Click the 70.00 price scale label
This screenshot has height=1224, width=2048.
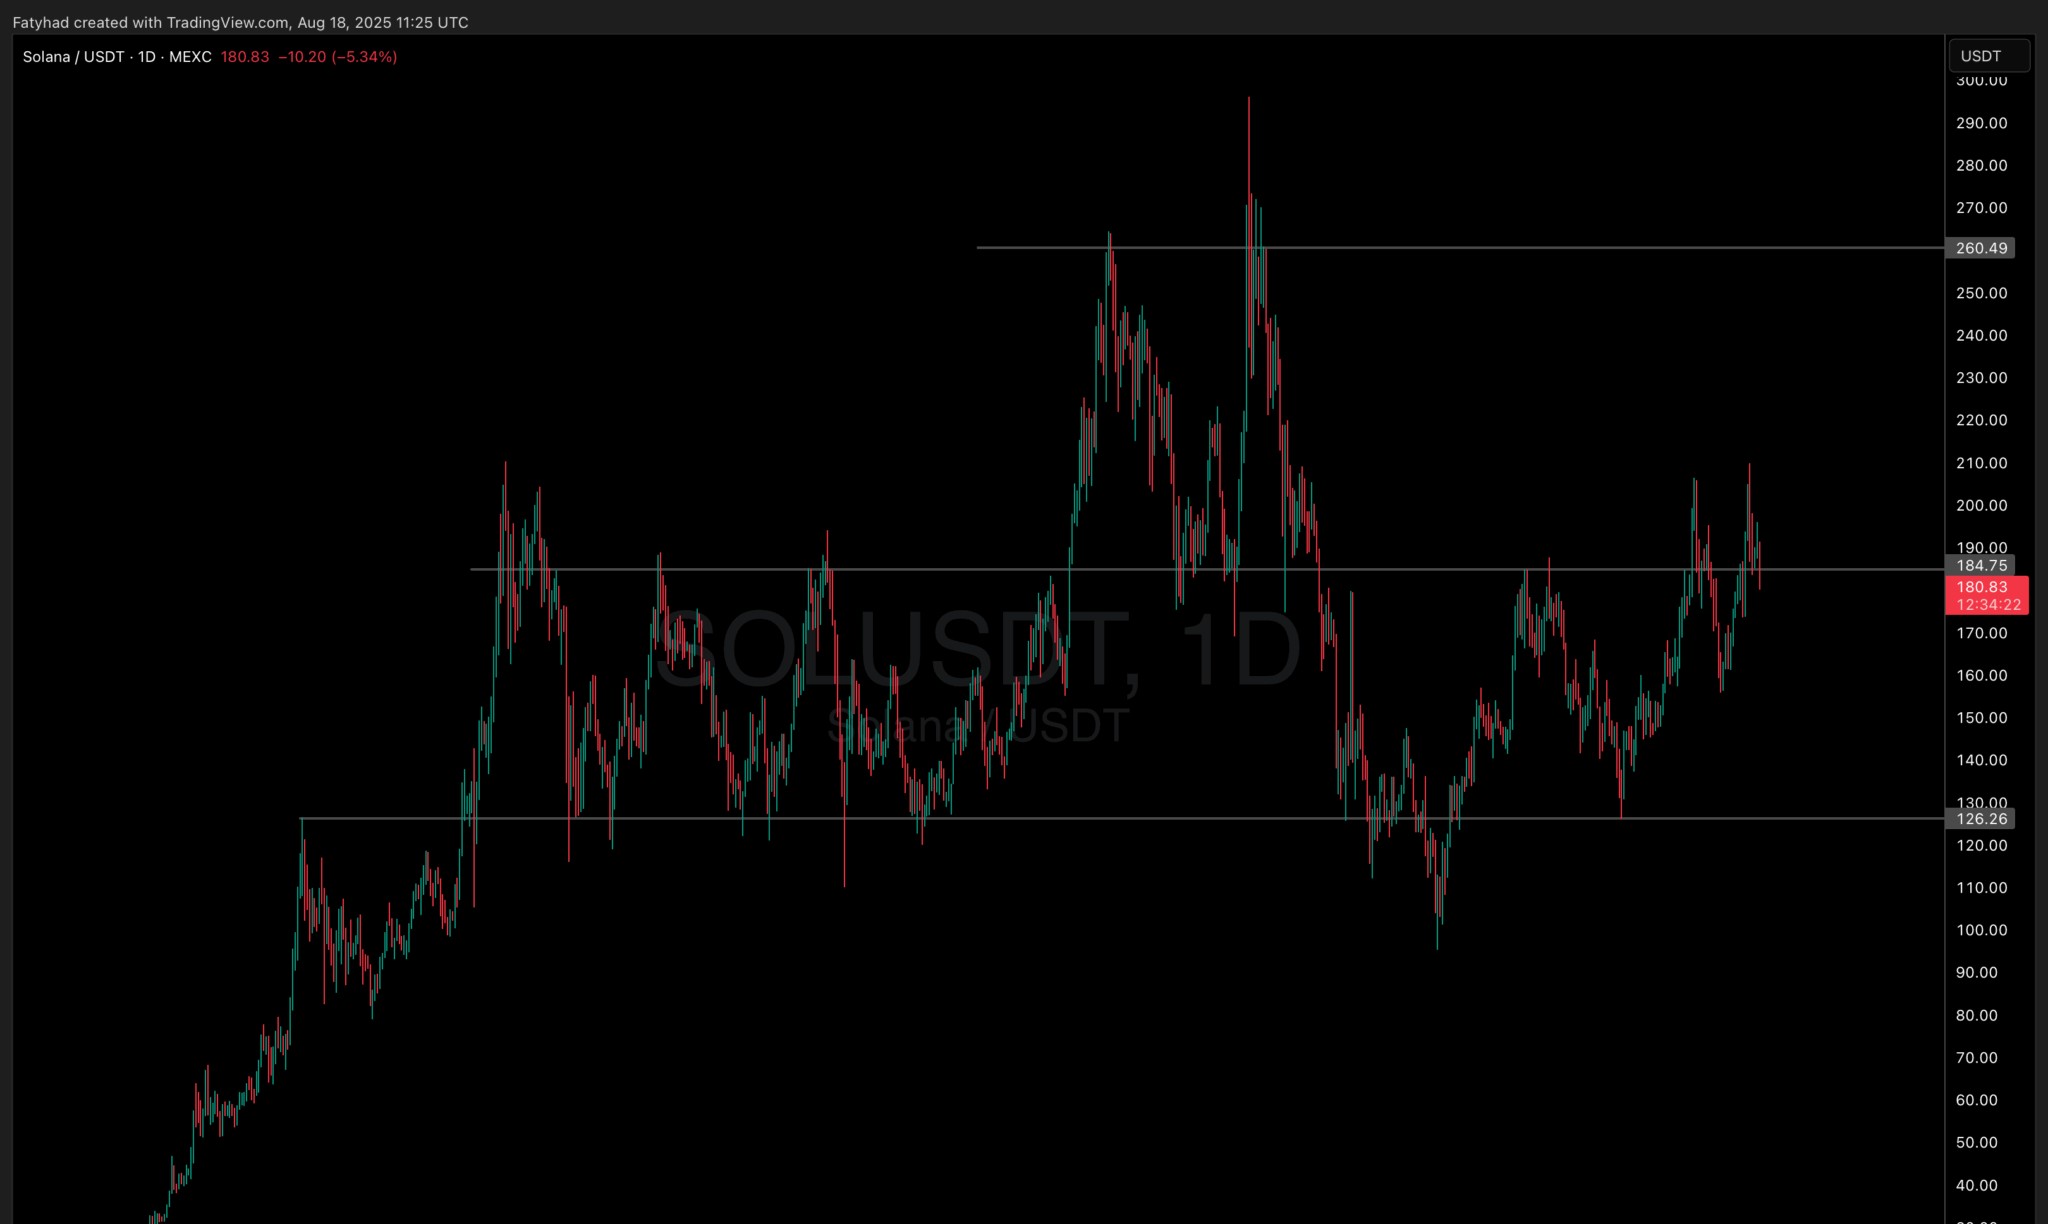1977,1058
